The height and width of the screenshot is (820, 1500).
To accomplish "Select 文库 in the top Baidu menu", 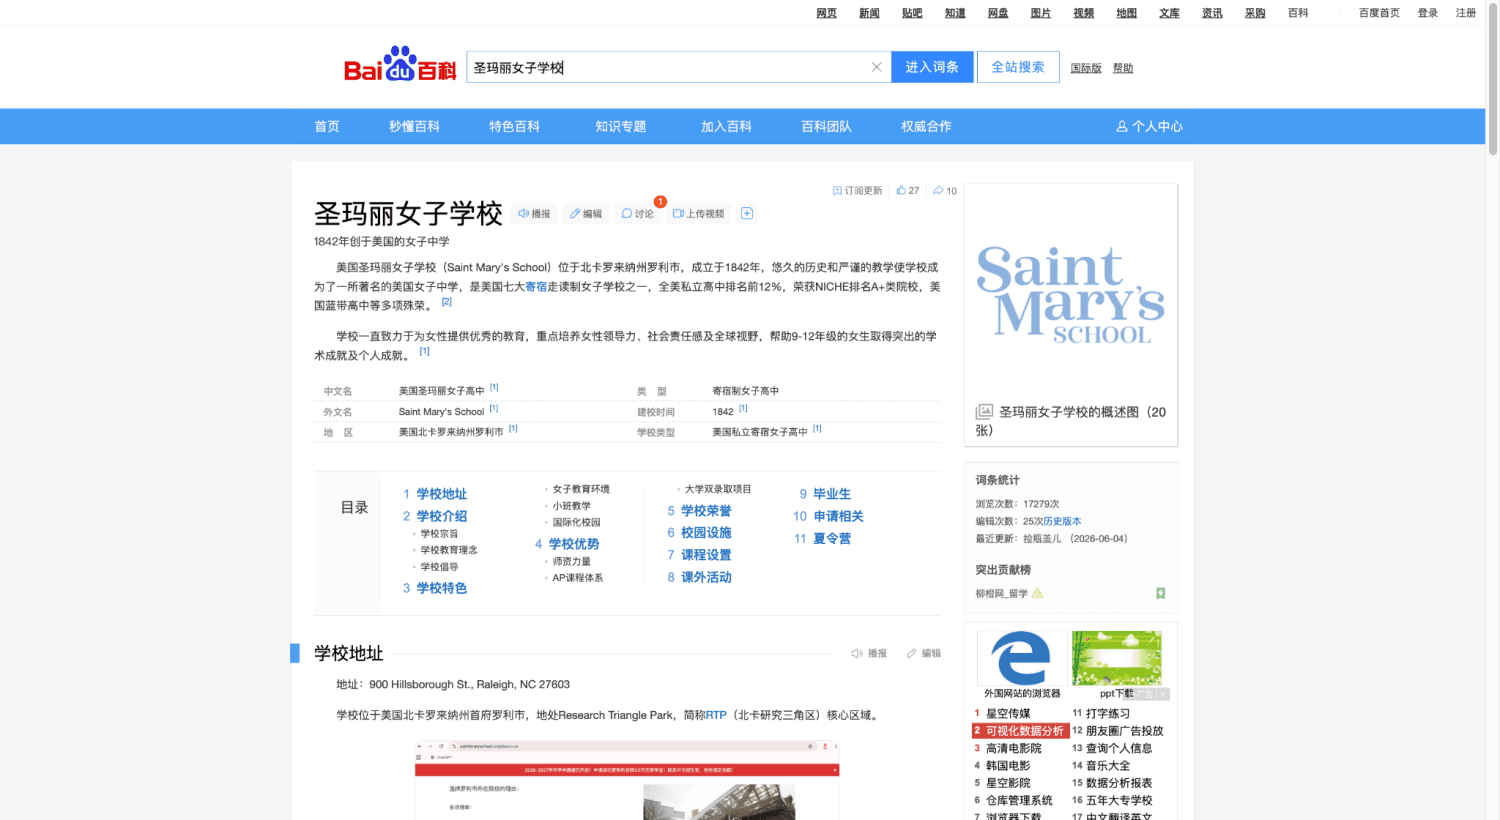I will 1170,13.
